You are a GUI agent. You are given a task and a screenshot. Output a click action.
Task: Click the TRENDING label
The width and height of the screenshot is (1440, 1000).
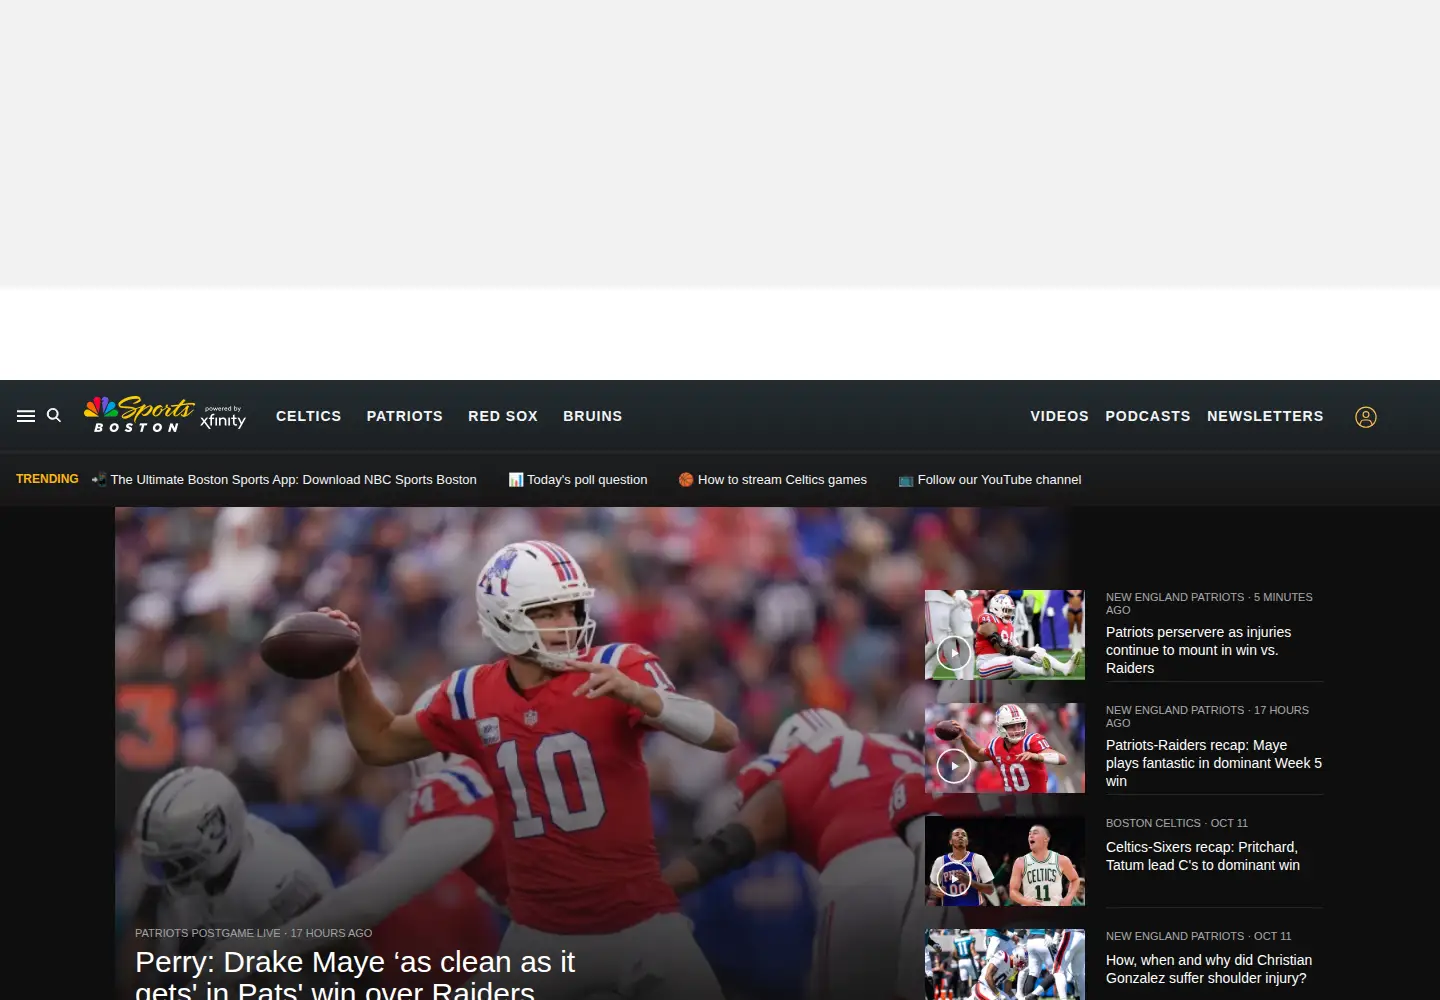47,479
